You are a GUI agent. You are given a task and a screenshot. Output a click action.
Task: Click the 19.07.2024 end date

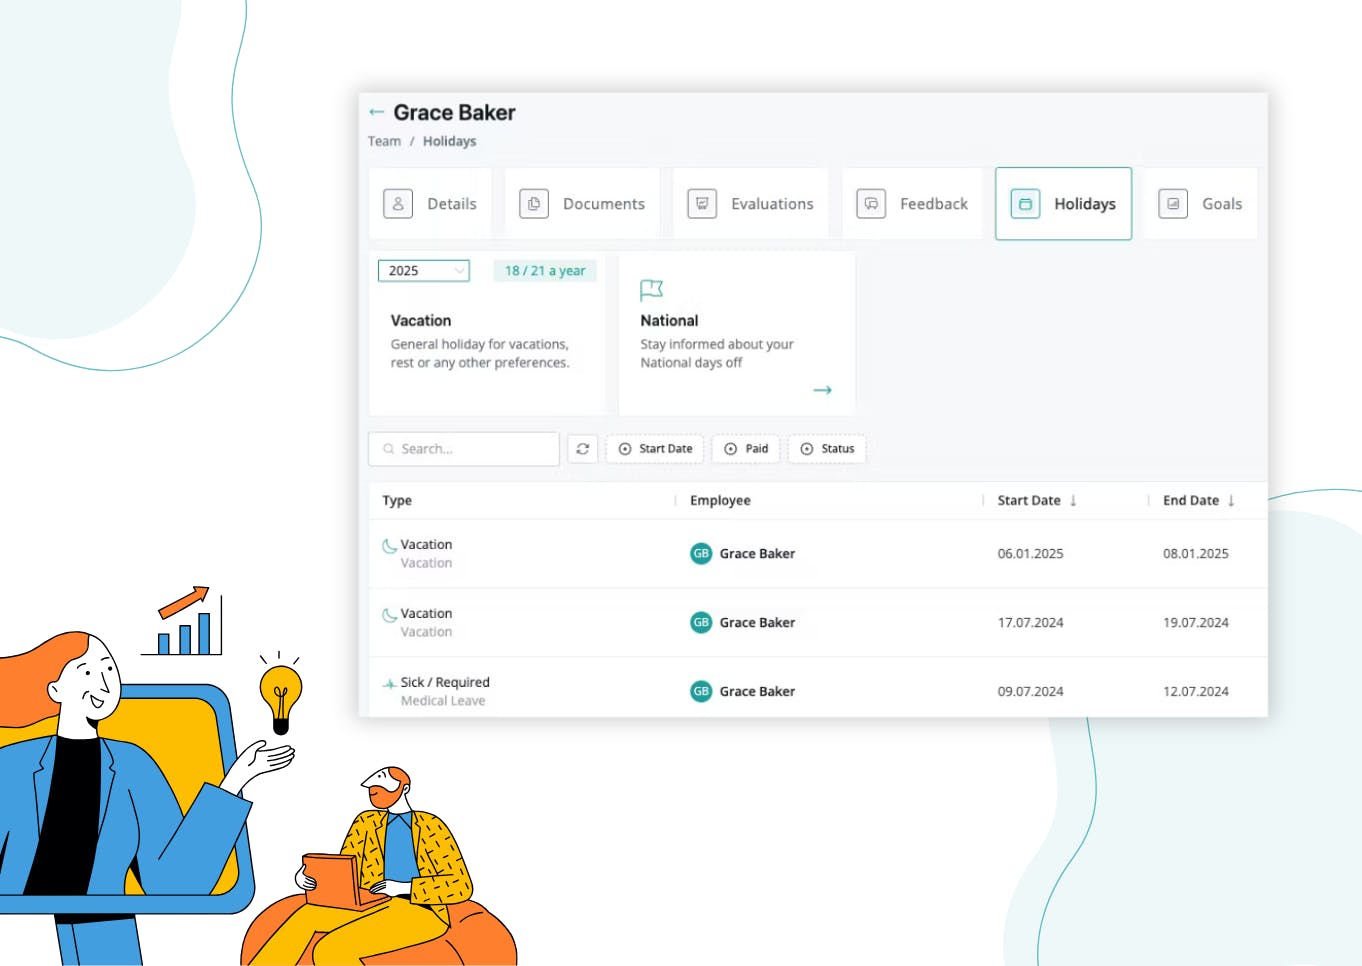(x=1196, y=623)
